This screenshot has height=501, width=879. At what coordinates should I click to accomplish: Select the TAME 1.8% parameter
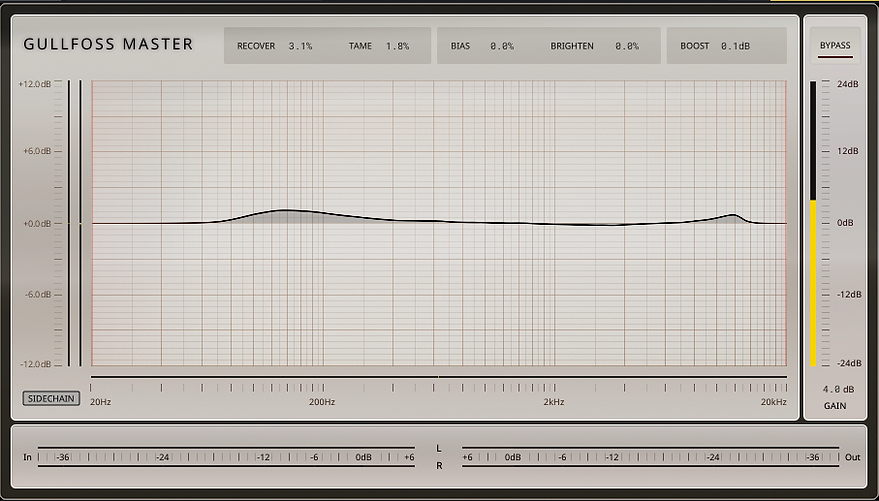(378, 46)
